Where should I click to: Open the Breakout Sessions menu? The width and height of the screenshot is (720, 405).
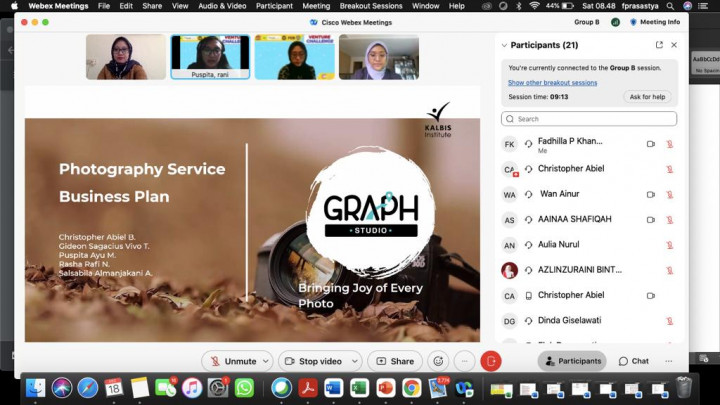(x=371, y=6)
